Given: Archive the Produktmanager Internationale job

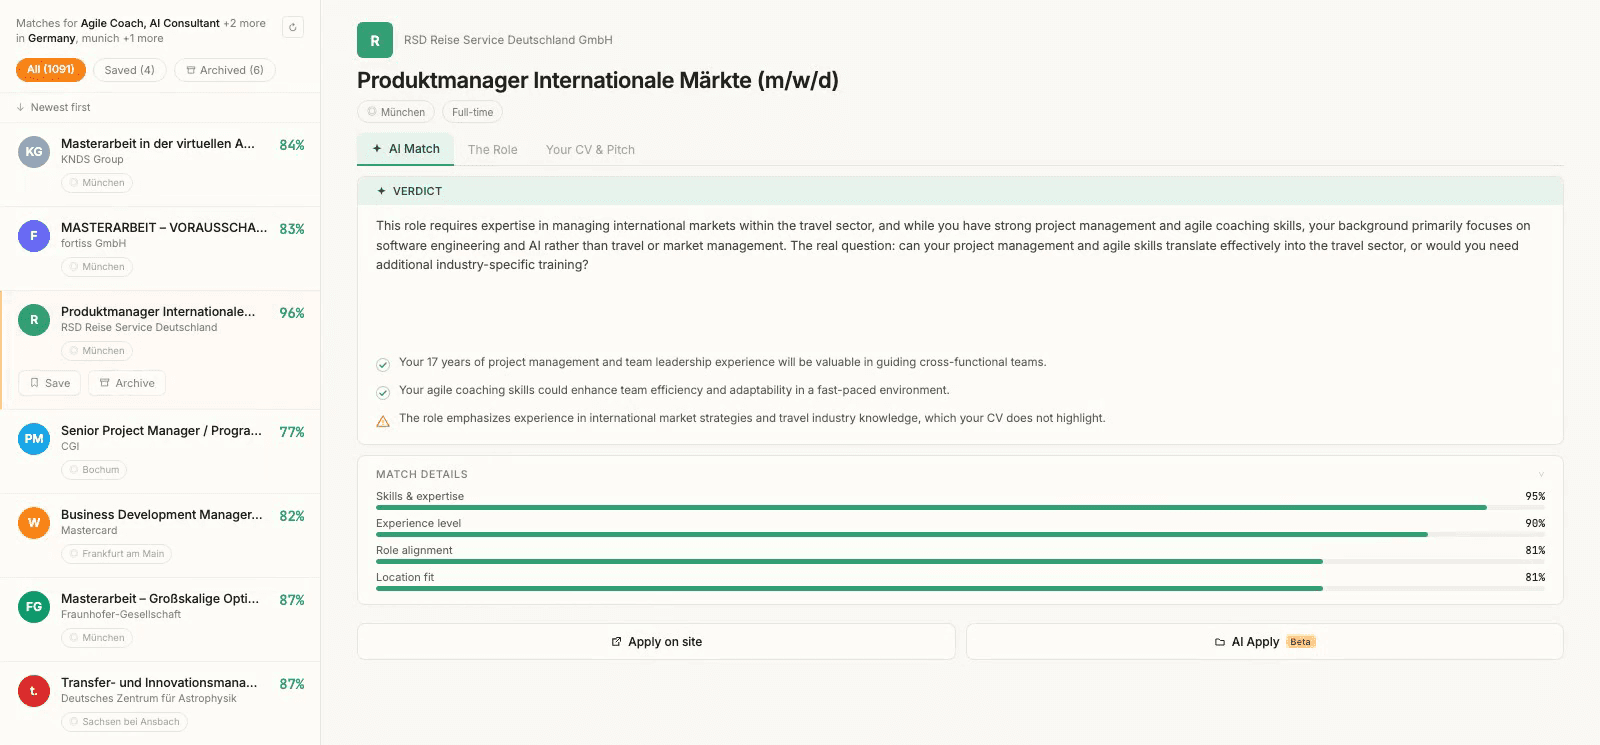Looking at the screenshot, I should (x=127, y=383).
